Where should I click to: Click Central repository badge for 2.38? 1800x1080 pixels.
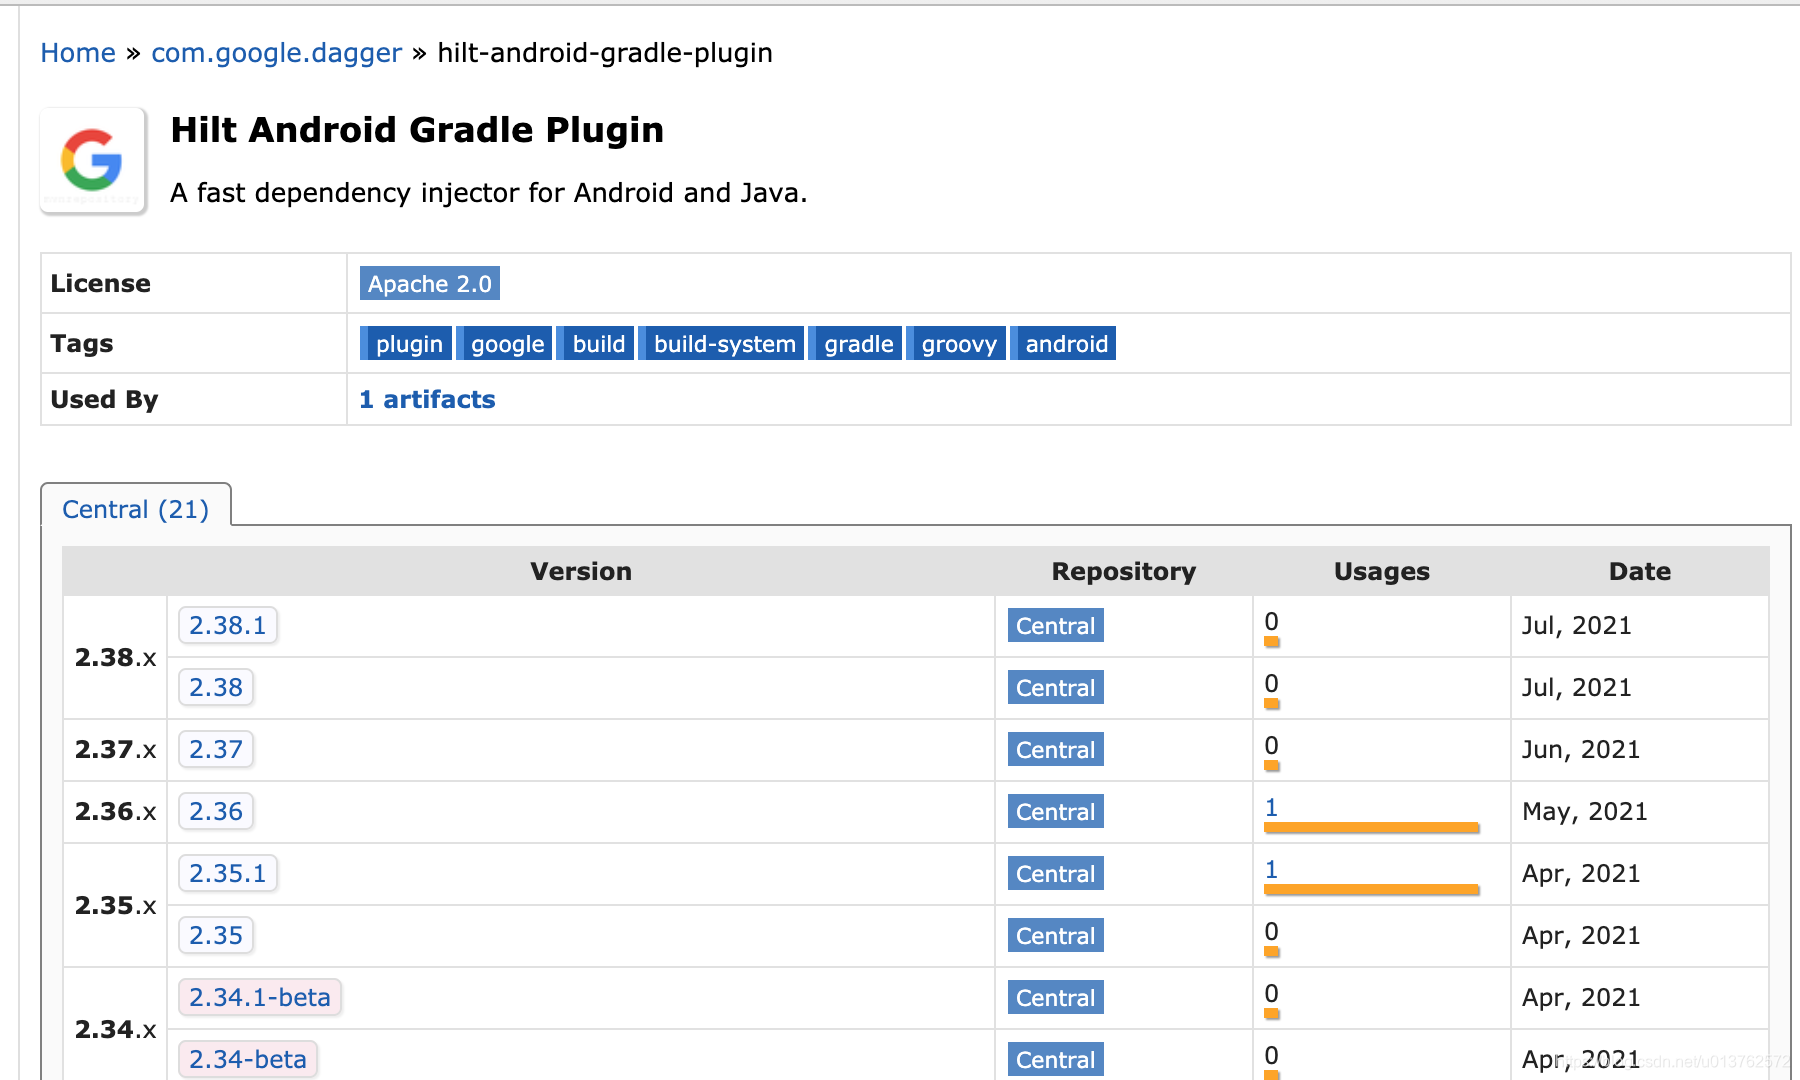(x=1056, y=688)
